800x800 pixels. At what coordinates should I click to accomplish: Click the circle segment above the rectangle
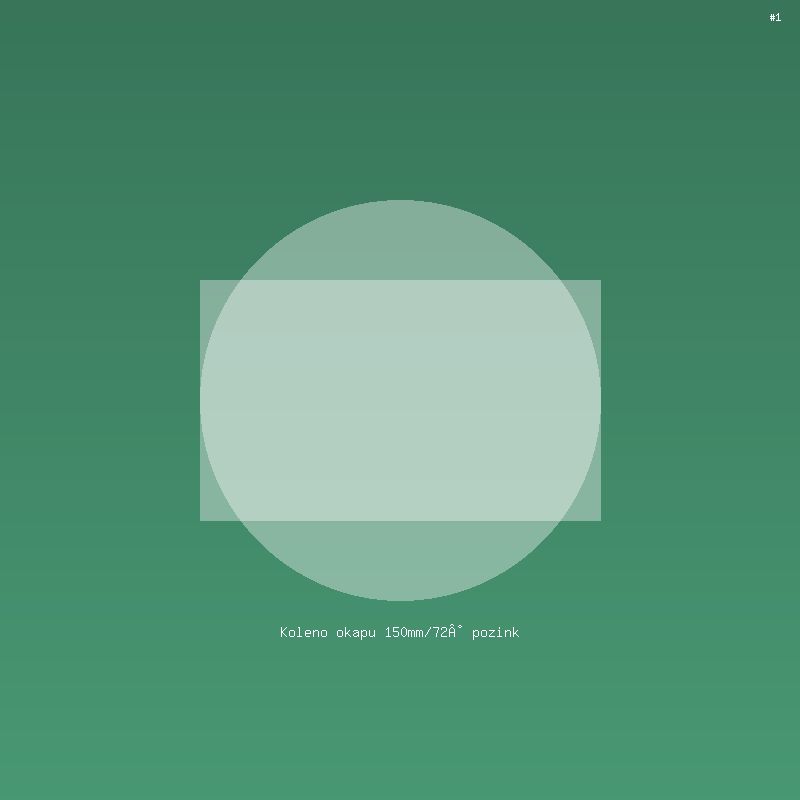click(x=400, y=240)
